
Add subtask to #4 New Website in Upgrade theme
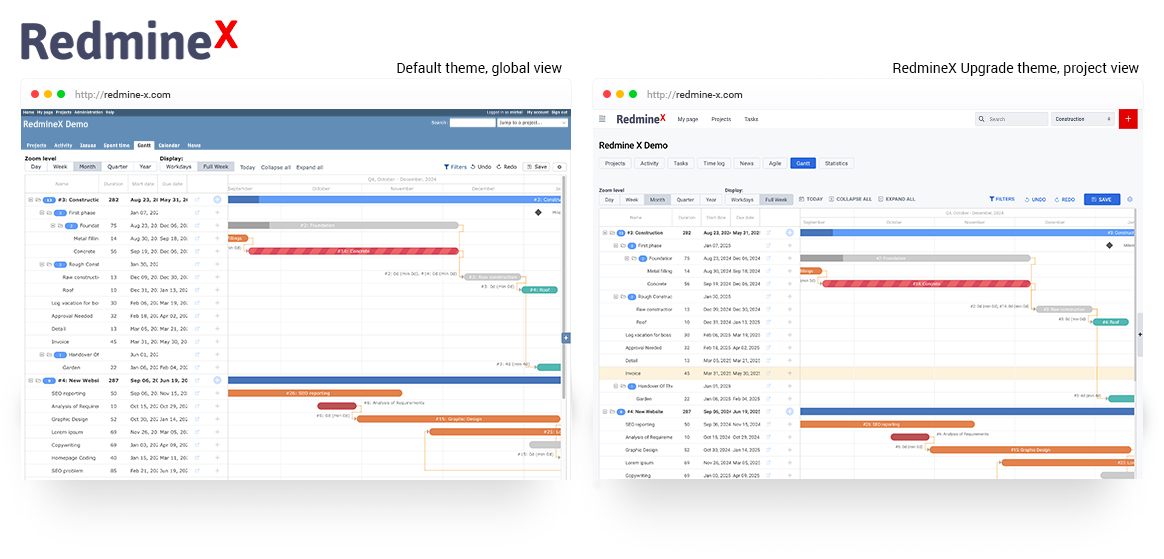(x=790, y=411)
